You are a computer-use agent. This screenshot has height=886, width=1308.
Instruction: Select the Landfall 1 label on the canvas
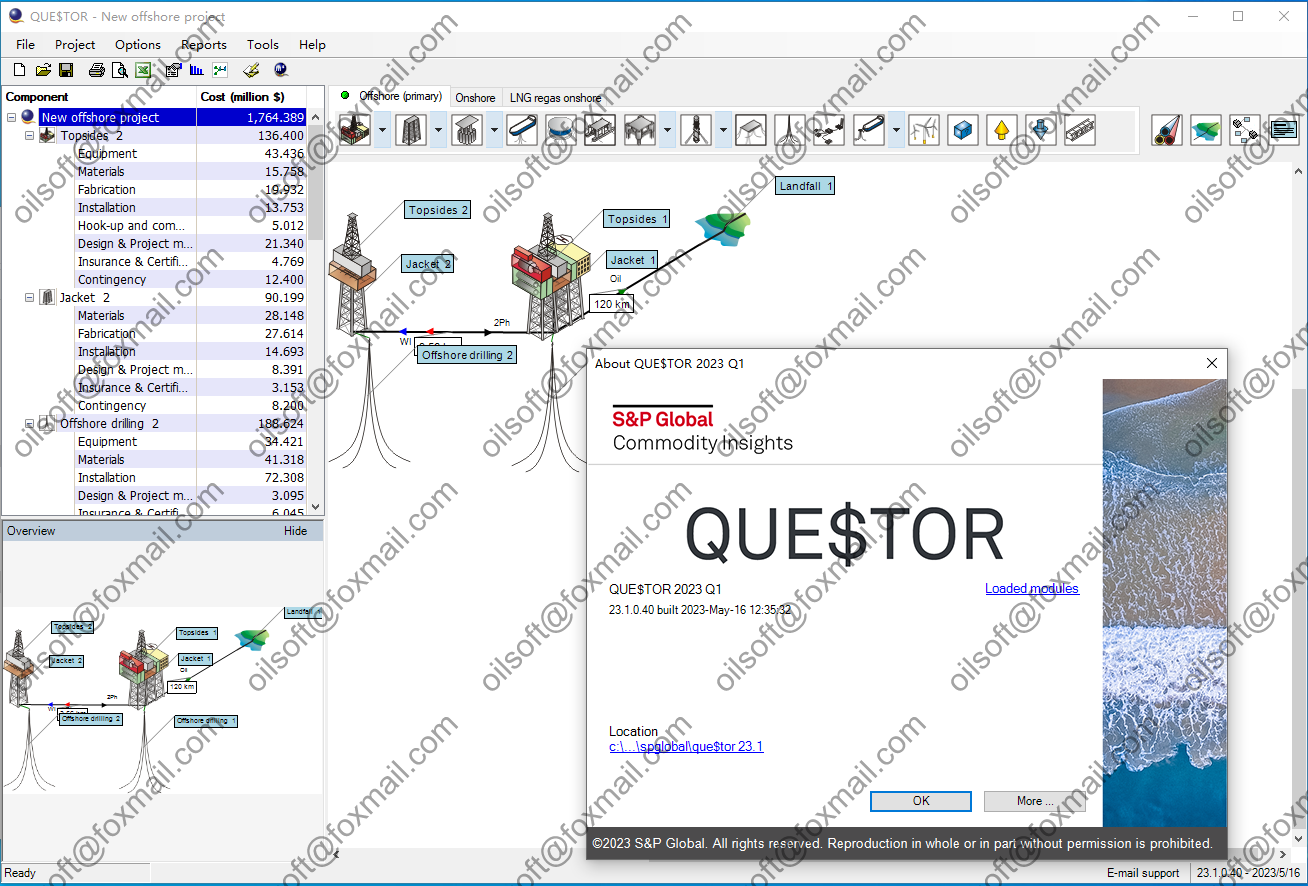(806, 186)
